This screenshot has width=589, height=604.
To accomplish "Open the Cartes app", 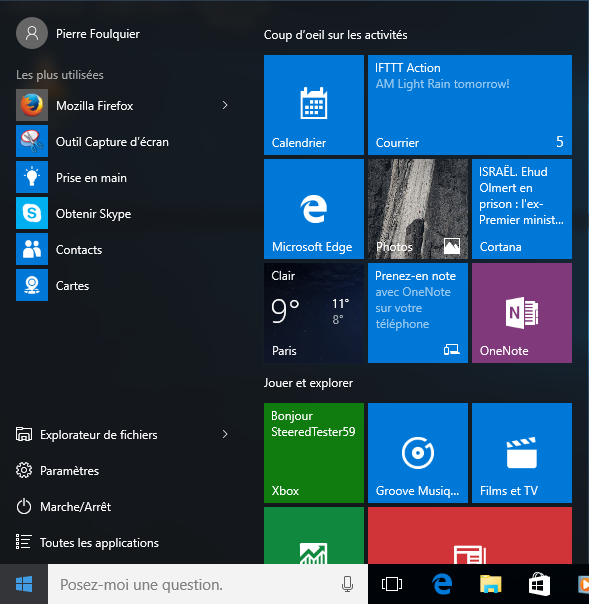I will [x=123, y=285].
